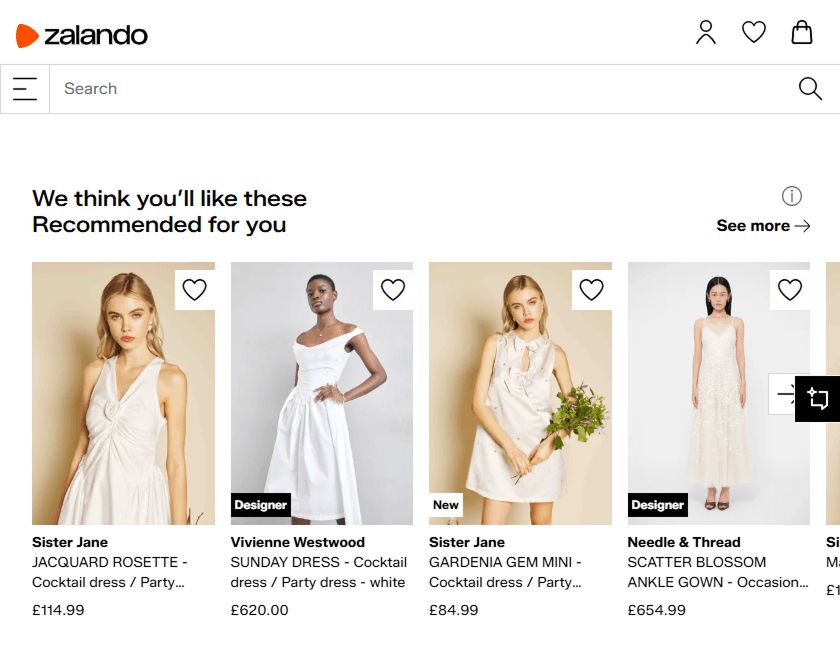Open the wishlist heart icon in the header
The image size is (840, 651).
pyautogui.click(x=754, y=32)
